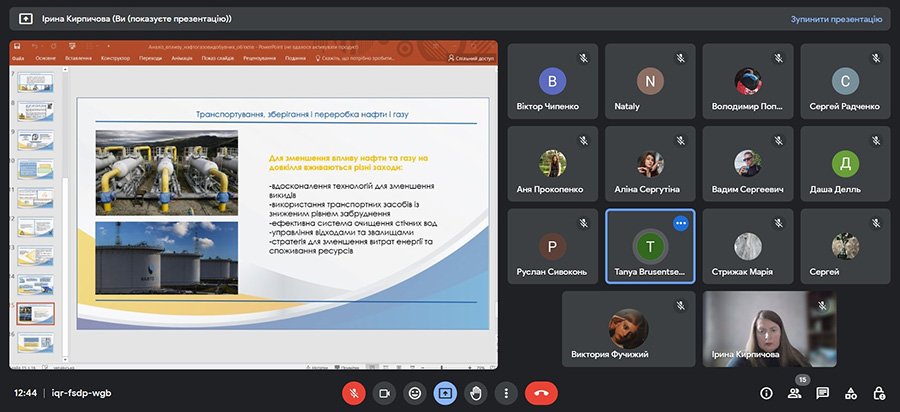
Task: Open Конструктор ribbon tab
Action: click(115, 58)
